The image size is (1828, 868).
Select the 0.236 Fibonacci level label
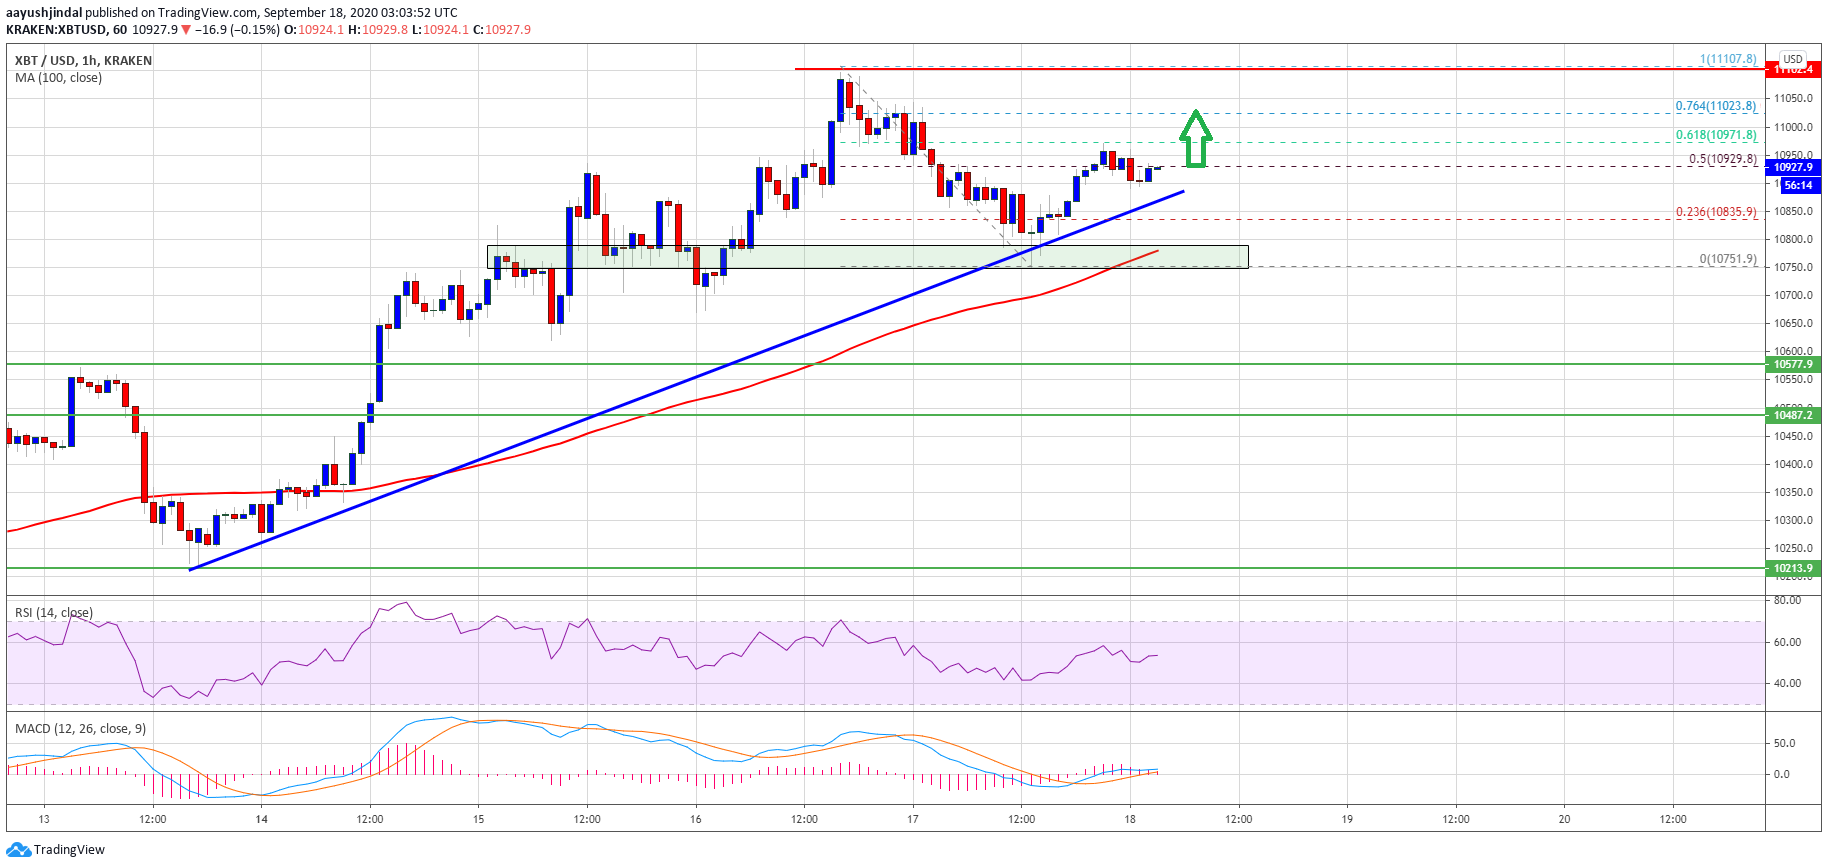click(x=1716, y=212)
